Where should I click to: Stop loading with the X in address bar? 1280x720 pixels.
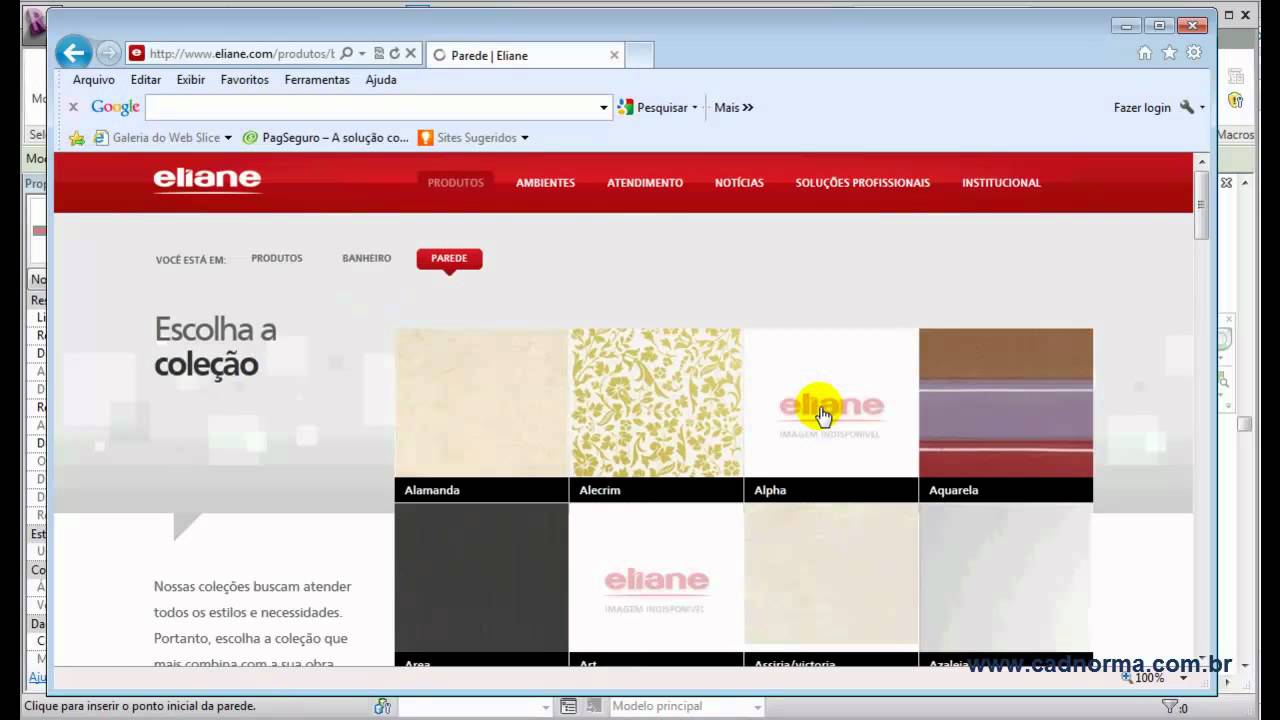(410, 54)
